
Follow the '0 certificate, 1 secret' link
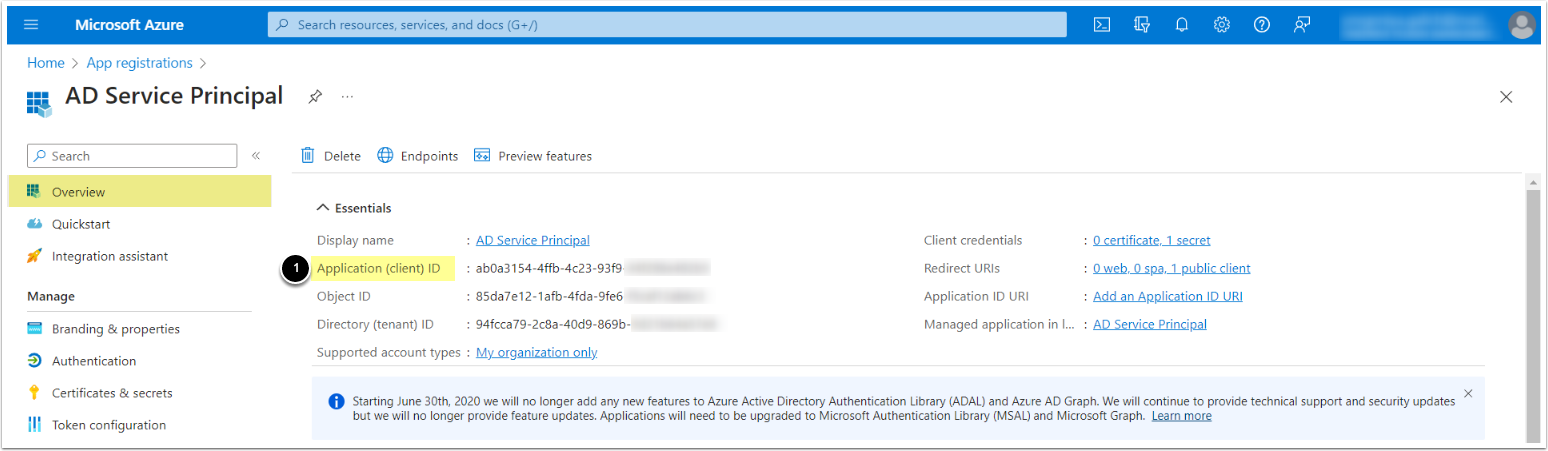1151,240
